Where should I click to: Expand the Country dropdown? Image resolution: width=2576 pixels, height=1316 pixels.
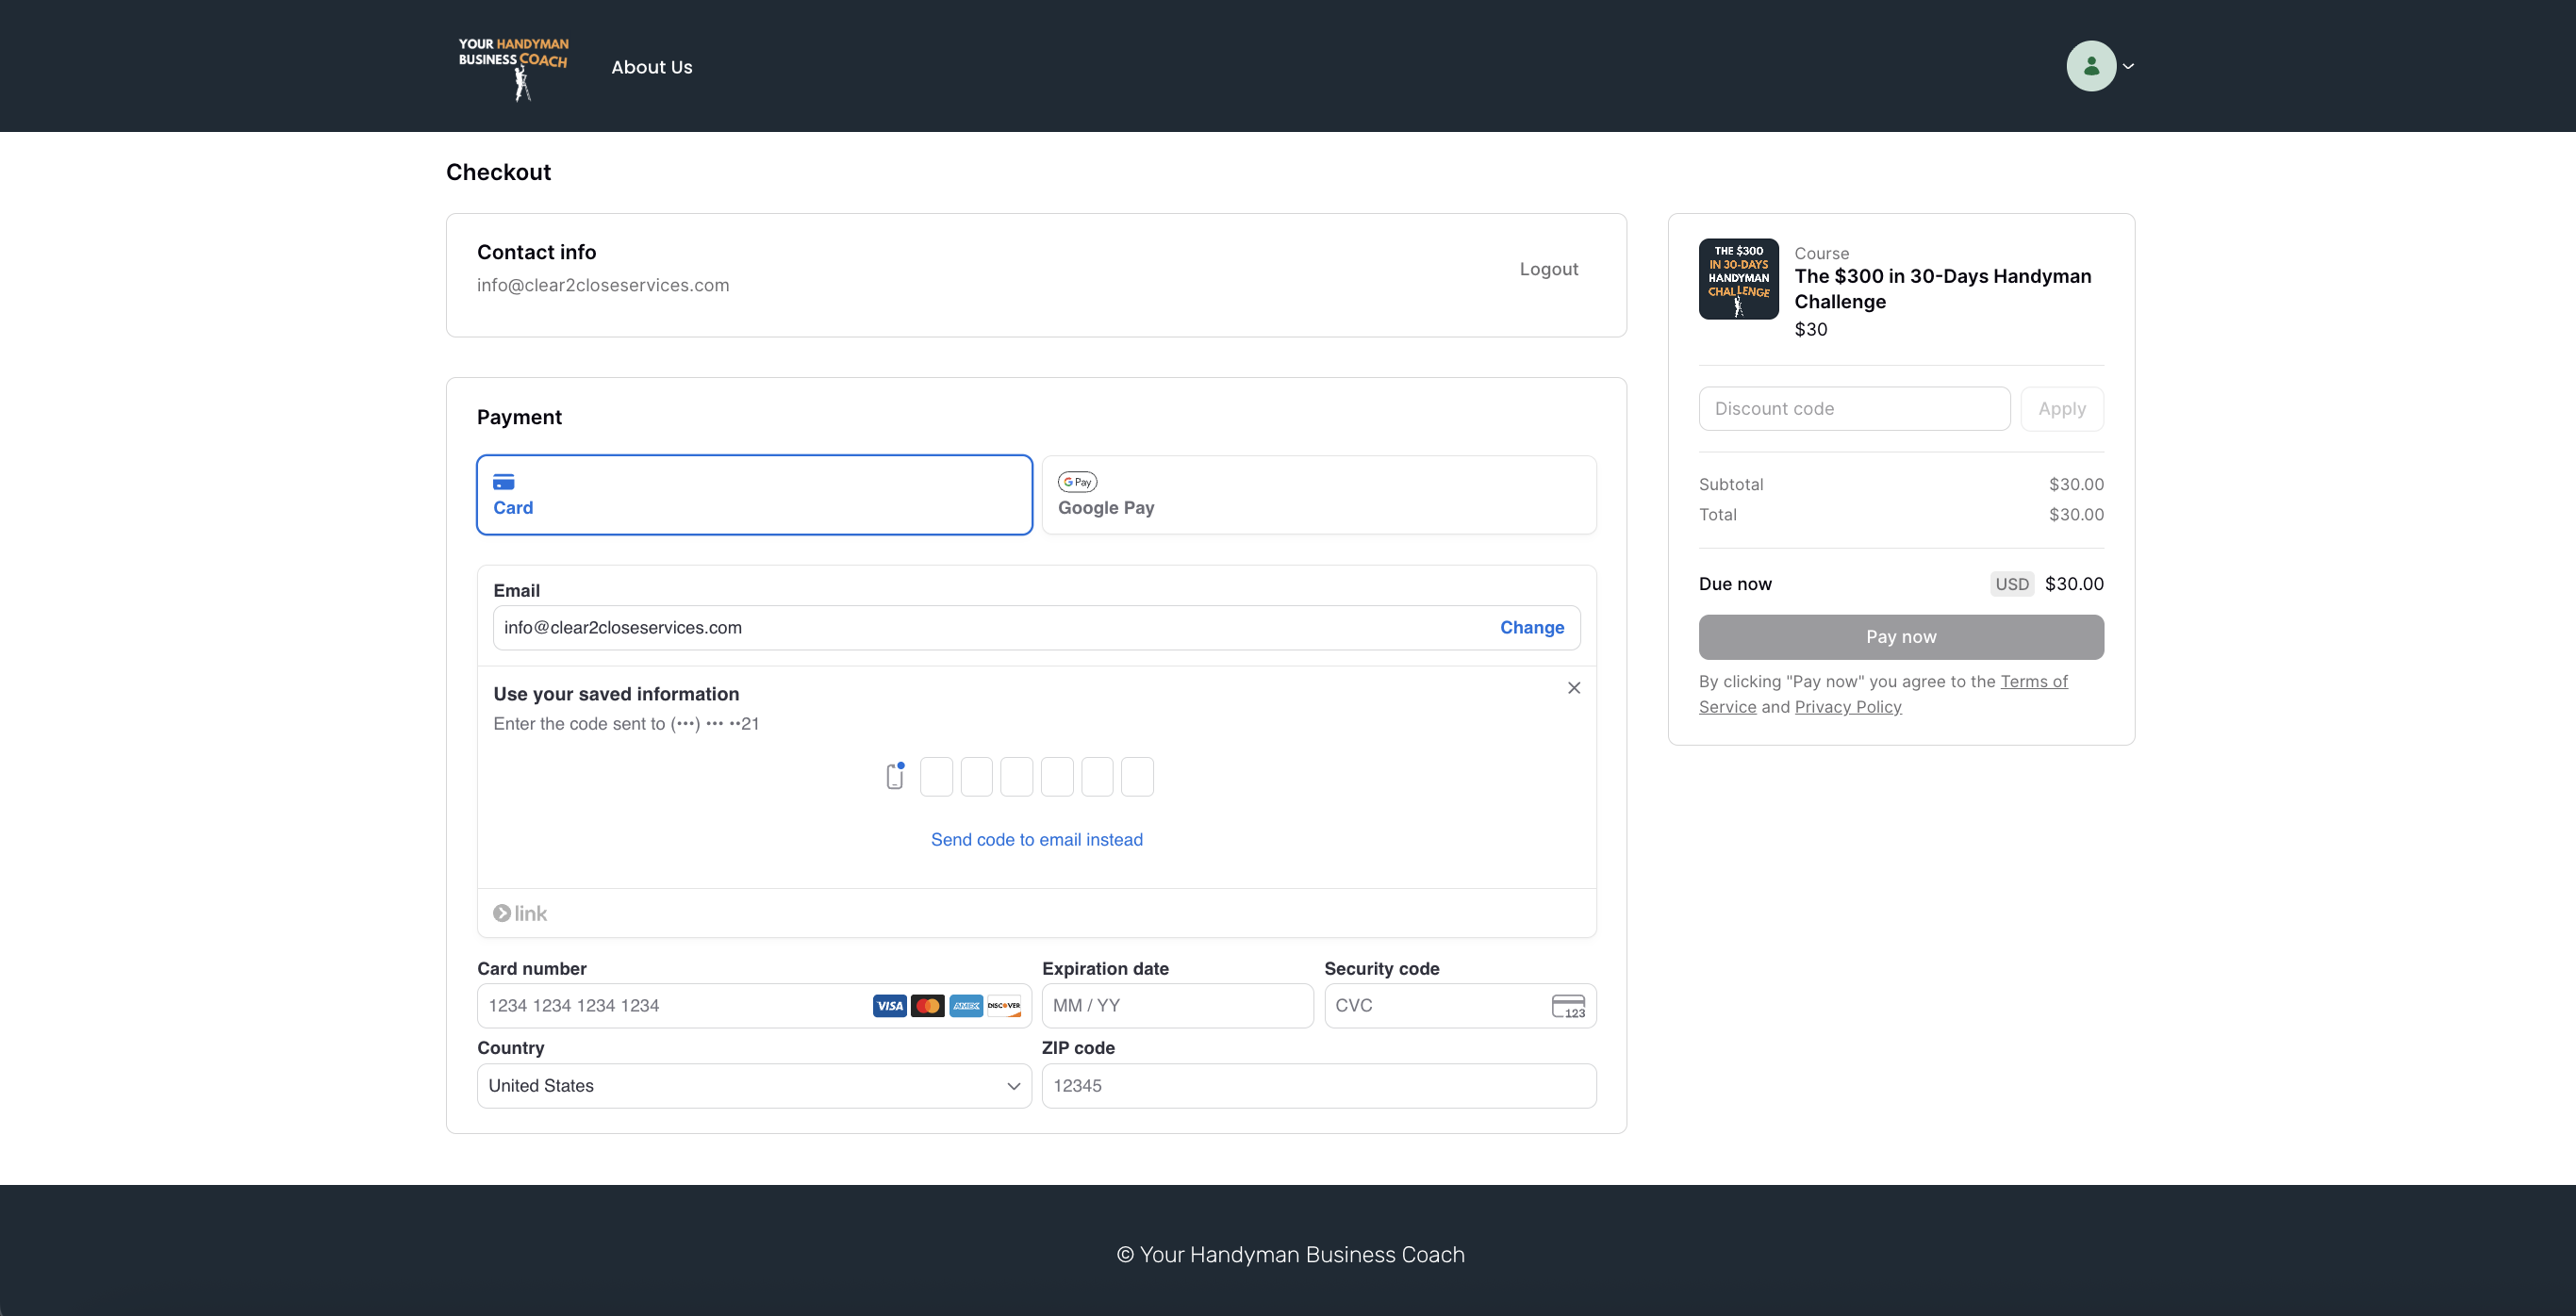tap(754, 1086)
